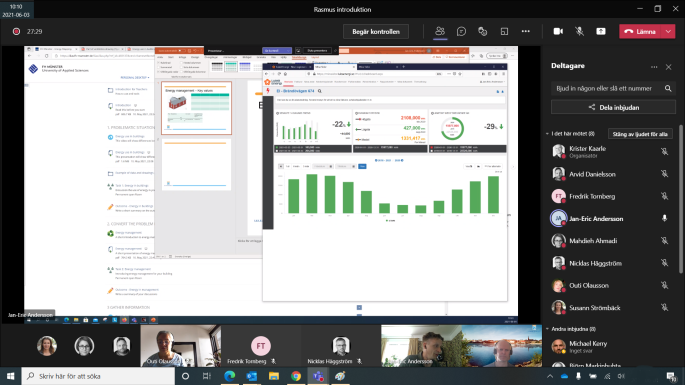Click the search icon in invite field

pyautogui.click(x=668, y=88)
